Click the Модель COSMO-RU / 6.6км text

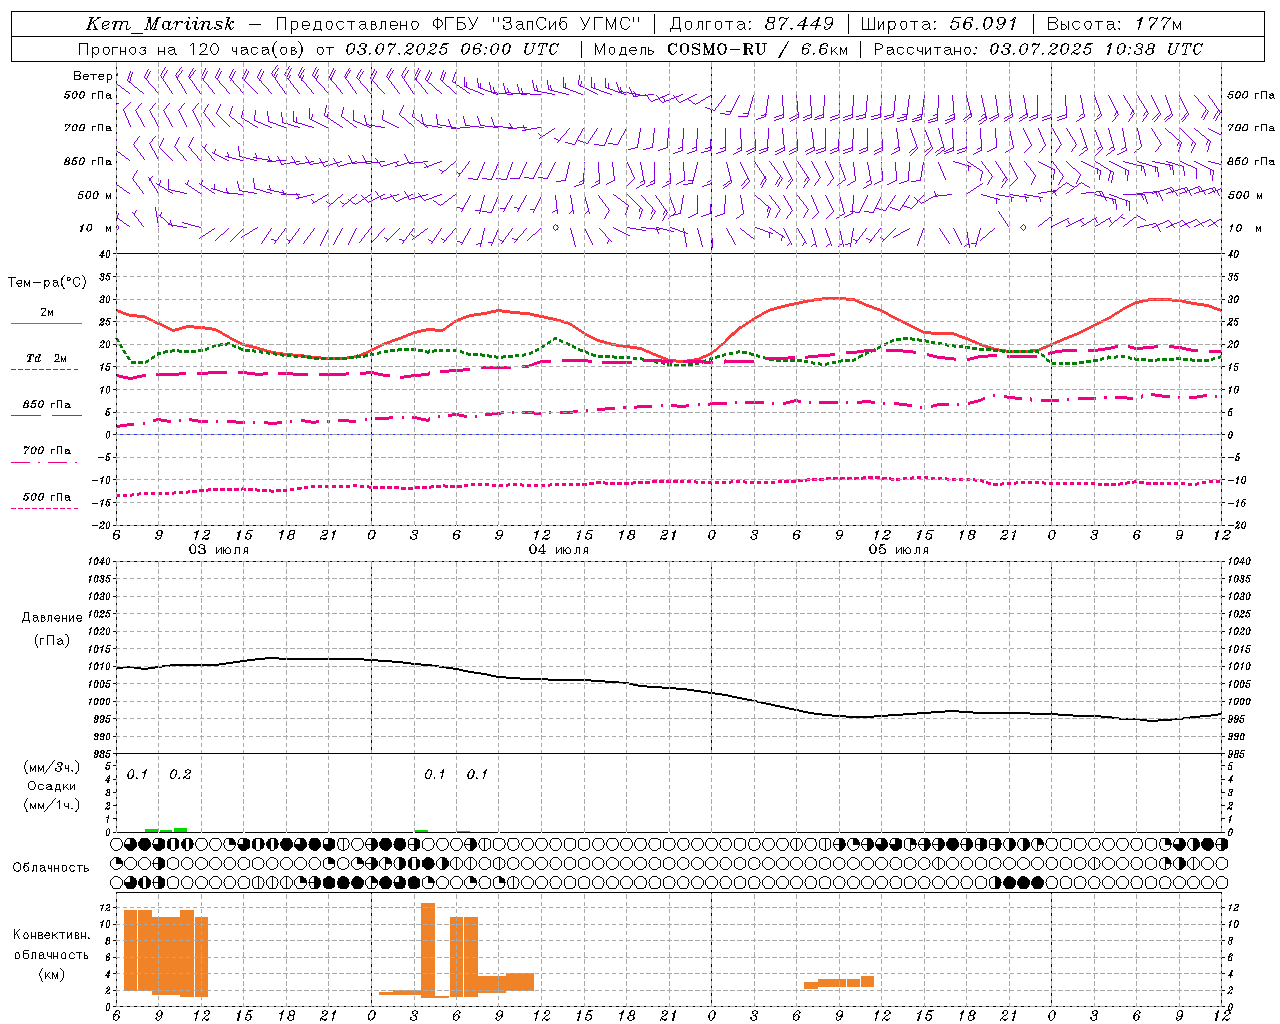coord(721,49)
